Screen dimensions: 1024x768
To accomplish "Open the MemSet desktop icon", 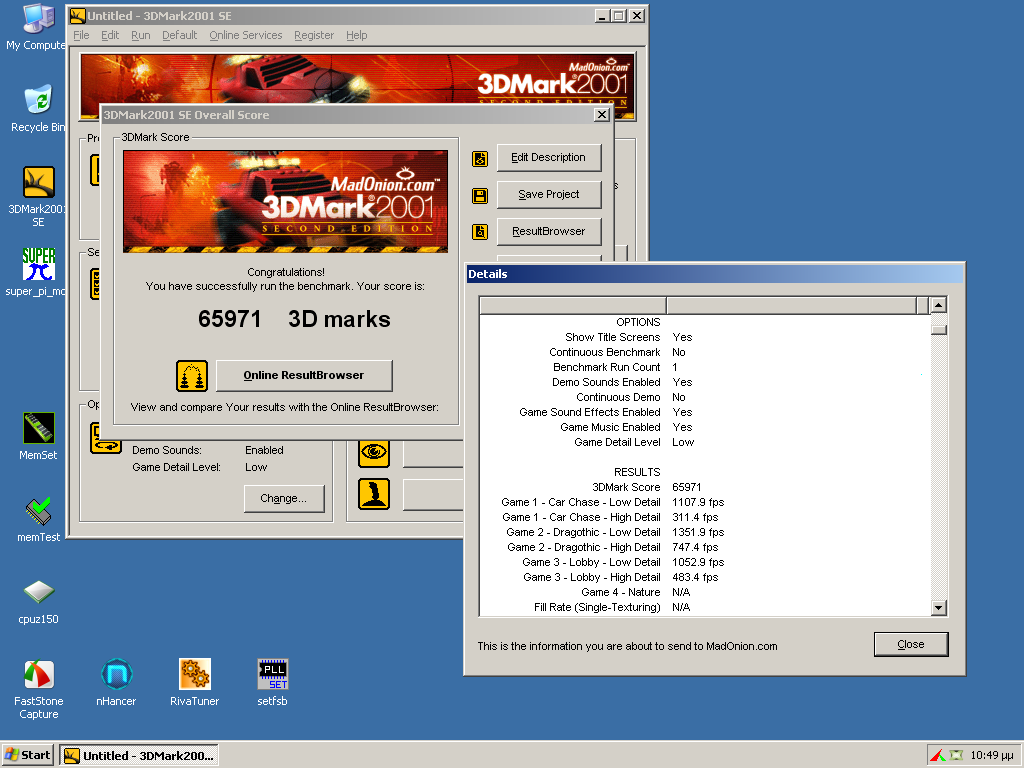I will (38, 429).
